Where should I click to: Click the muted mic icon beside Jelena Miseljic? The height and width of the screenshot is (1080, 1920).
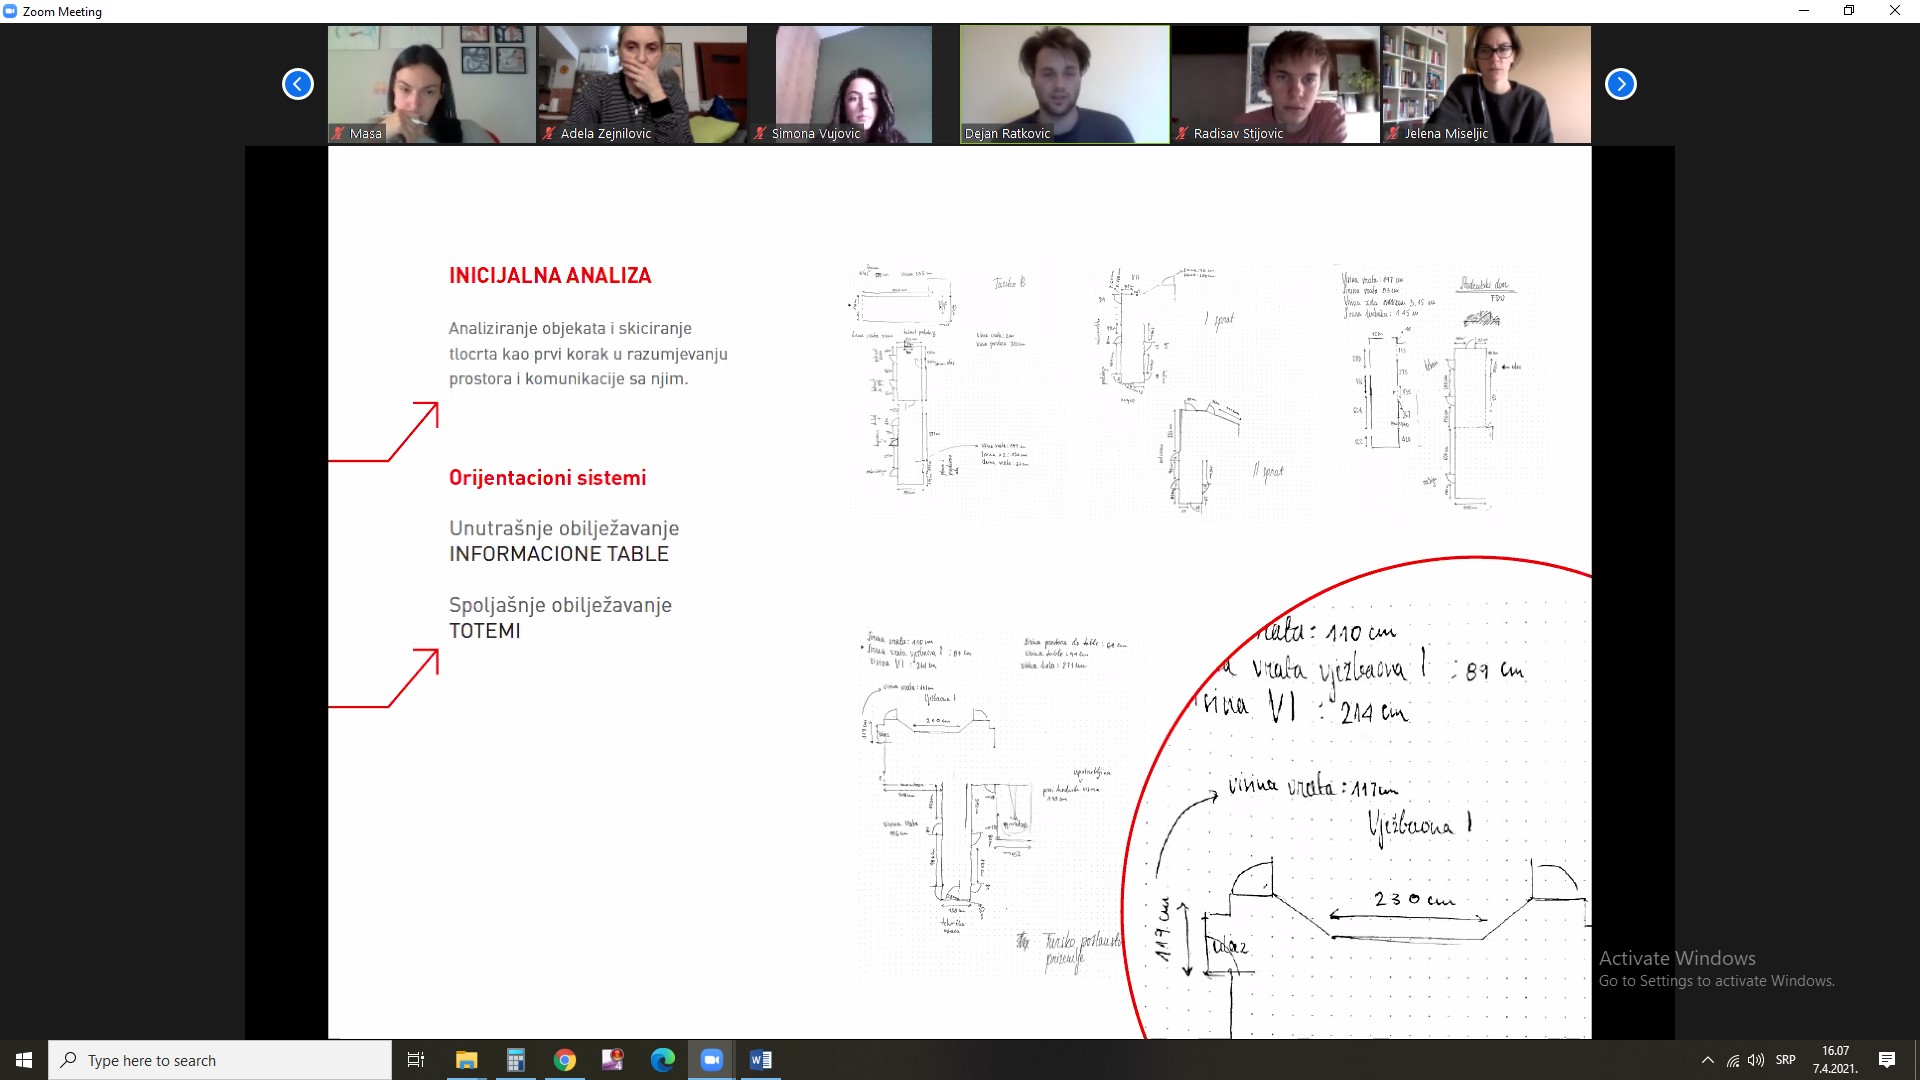point(1393,133)
